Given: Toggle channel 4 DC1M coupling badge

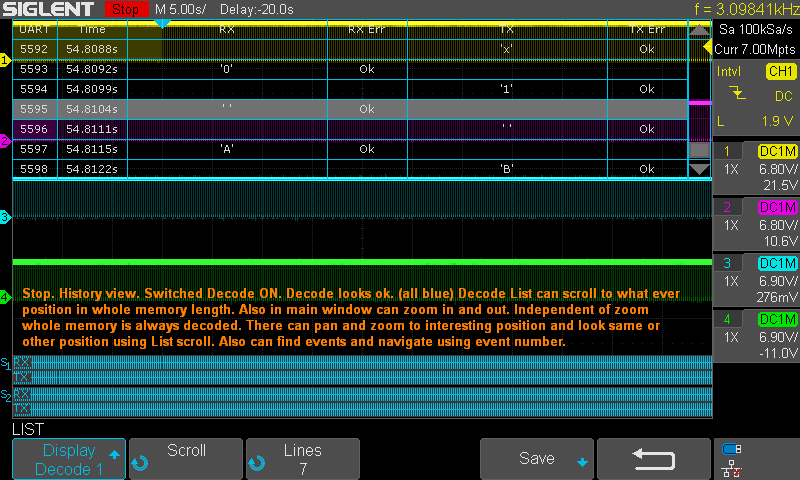Looking at the screenshot, I should point(778,319).
